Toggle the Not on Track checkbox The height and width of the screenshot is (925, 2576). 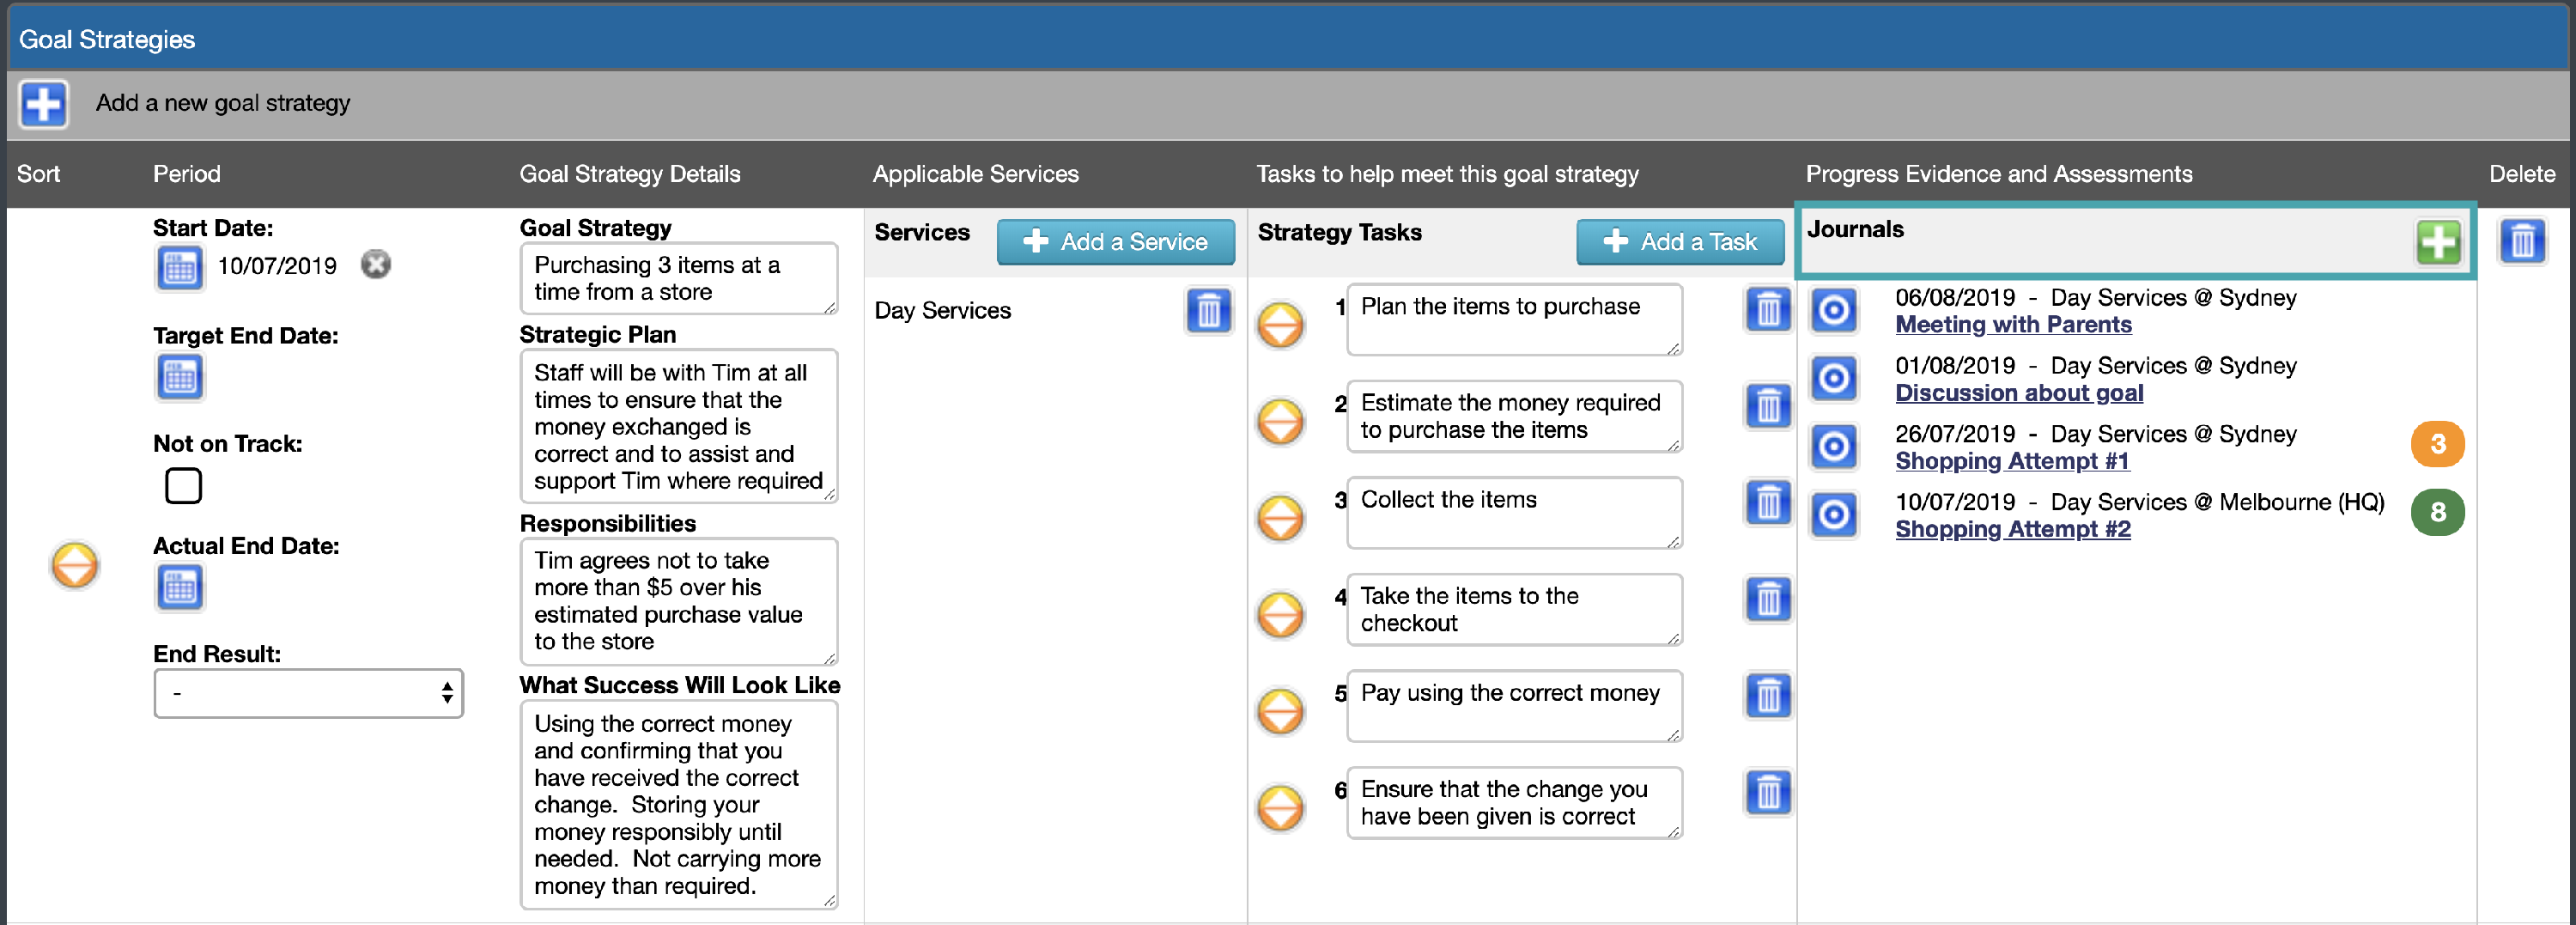pyautogui.click(x=183, y=486)
